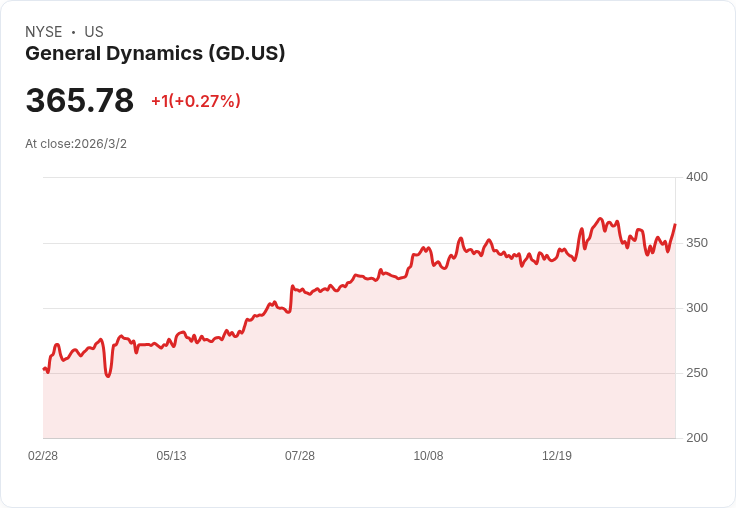Image resolution: width=736 pixels, height=508 pixels.
Task: Click the At close date text
Action: tap(76, 144)
